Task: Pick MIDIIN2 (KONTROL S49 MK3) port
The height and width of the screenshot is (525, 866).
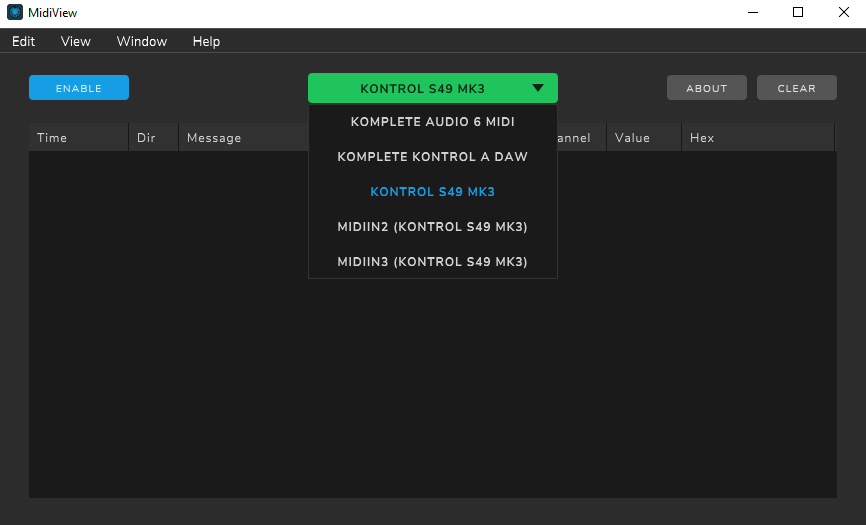Action: [432, 227]
